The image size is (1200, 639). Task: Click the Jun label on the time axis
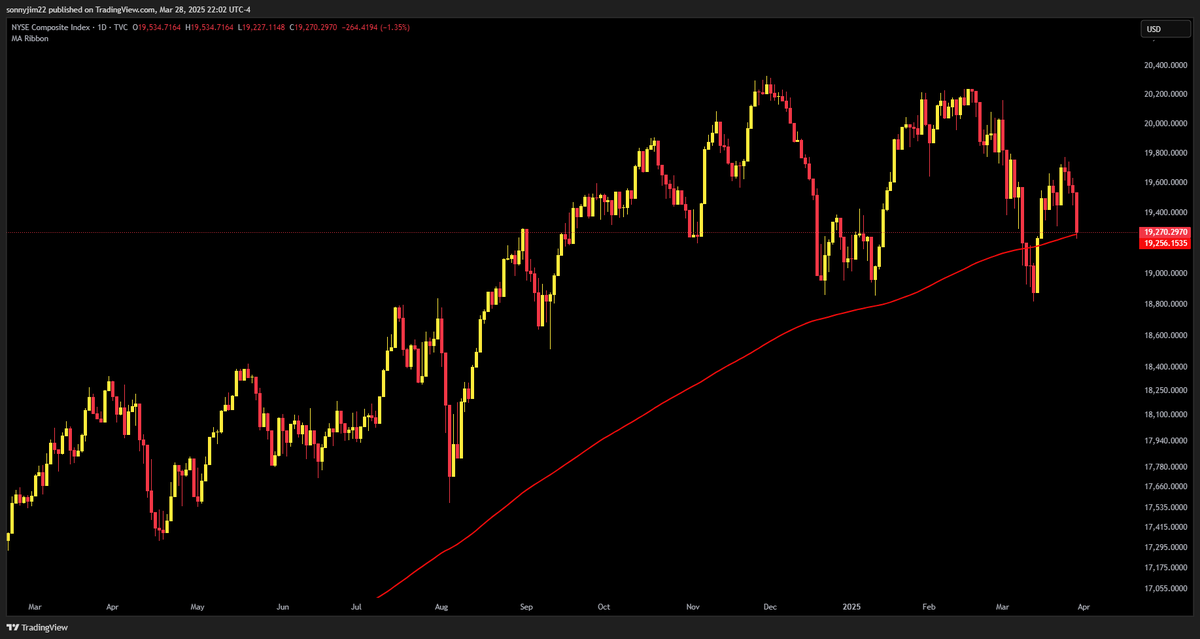282,607
